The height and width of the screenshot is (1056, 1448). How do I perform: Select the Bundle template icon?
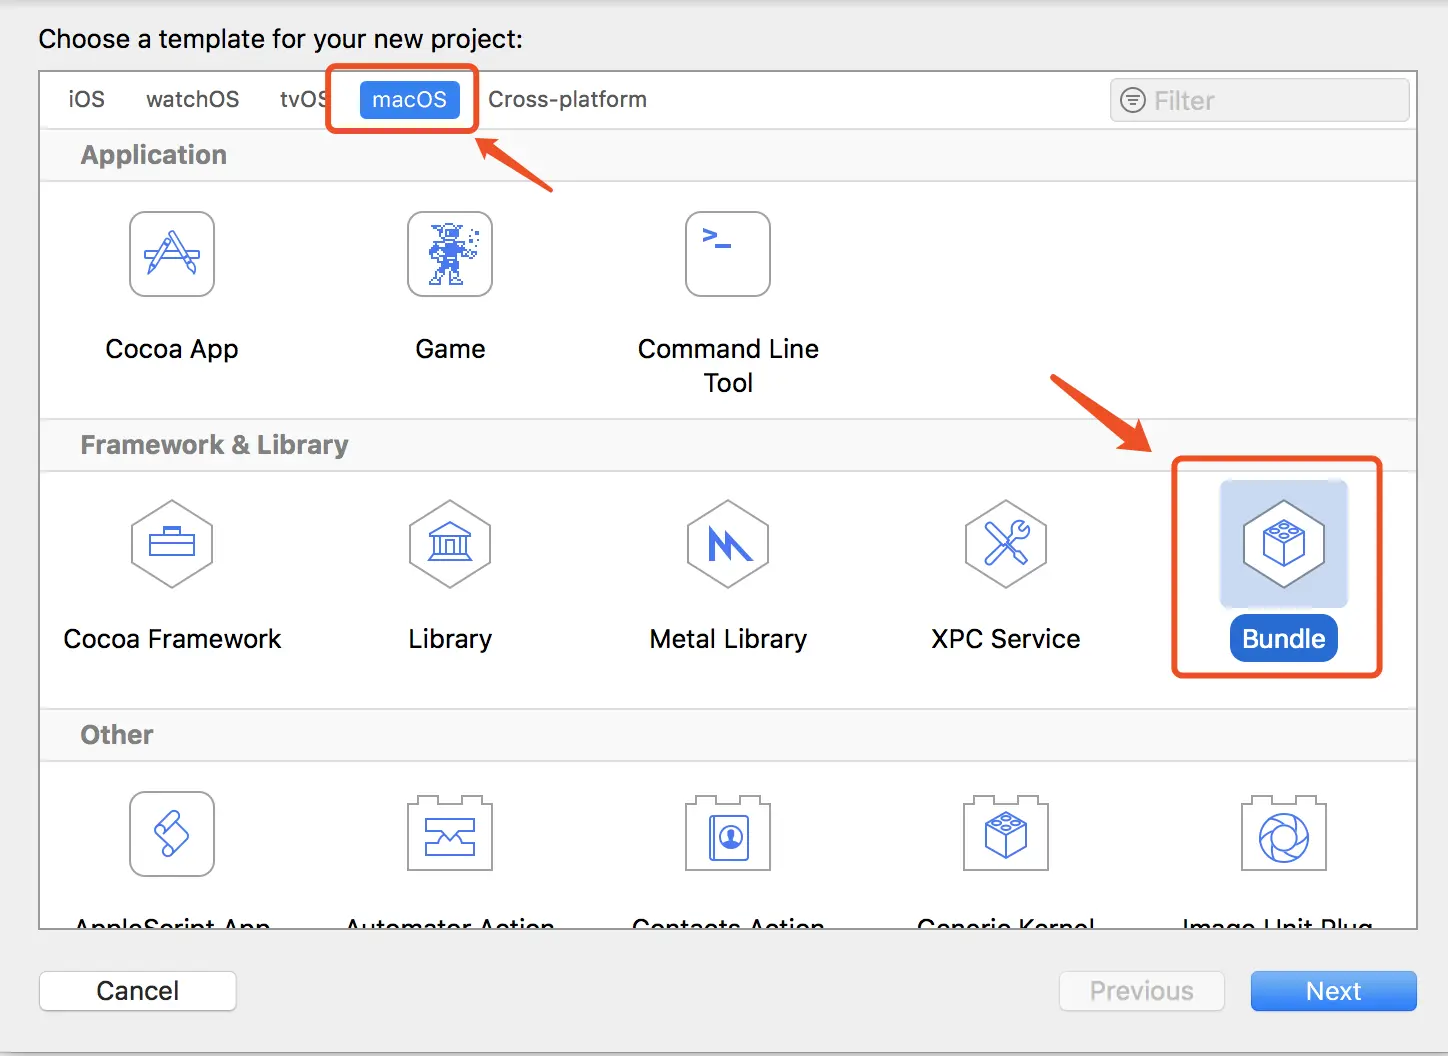[1284, 544]
